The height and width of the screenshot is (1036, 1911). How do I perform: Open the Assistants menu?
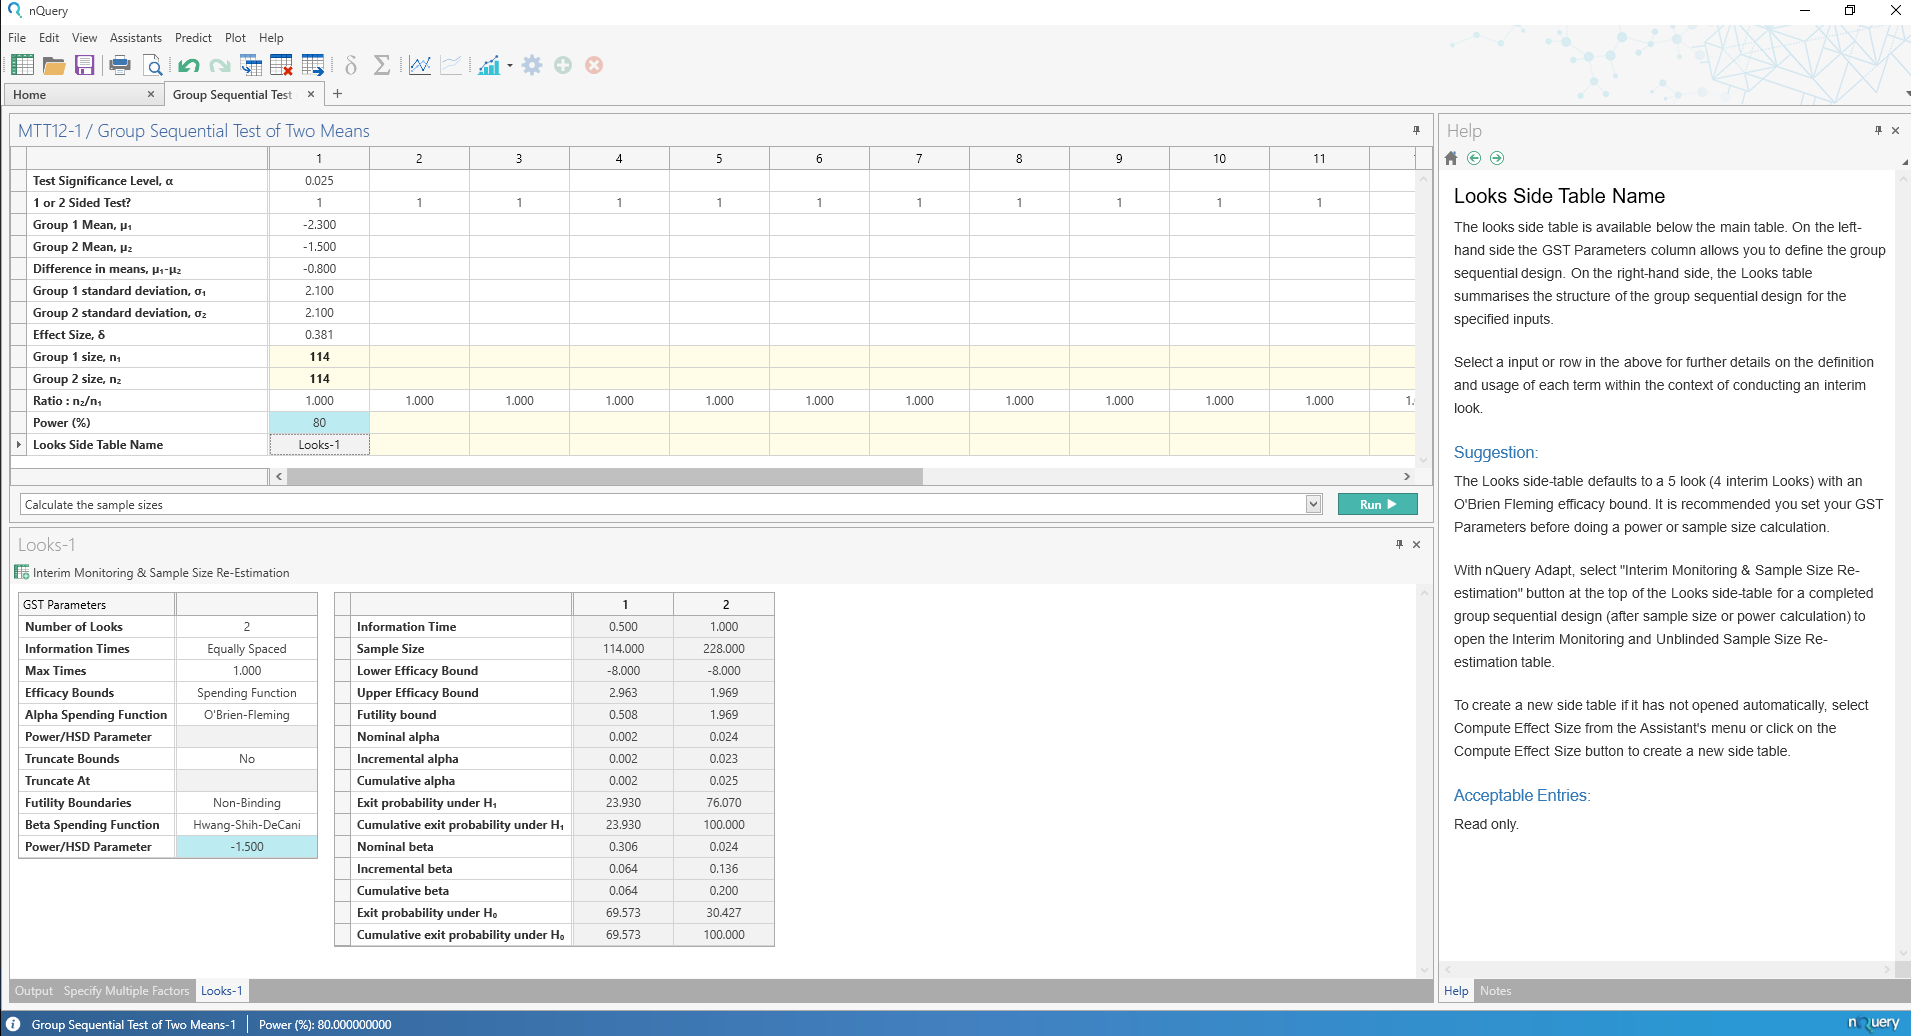(135, 38)
